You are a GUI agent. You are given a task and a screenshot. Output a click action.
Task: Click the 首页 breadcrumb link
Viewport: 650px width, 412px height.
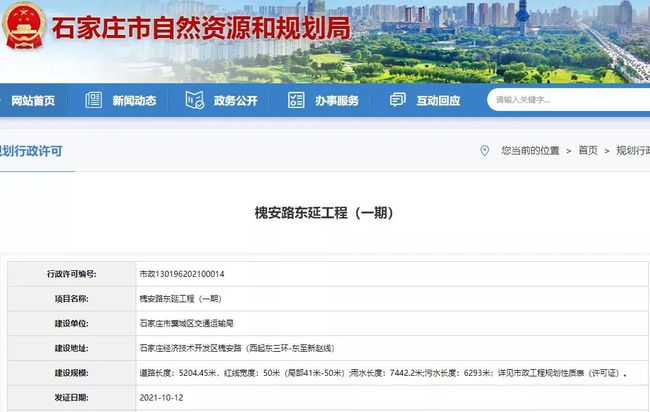[587, 150]
